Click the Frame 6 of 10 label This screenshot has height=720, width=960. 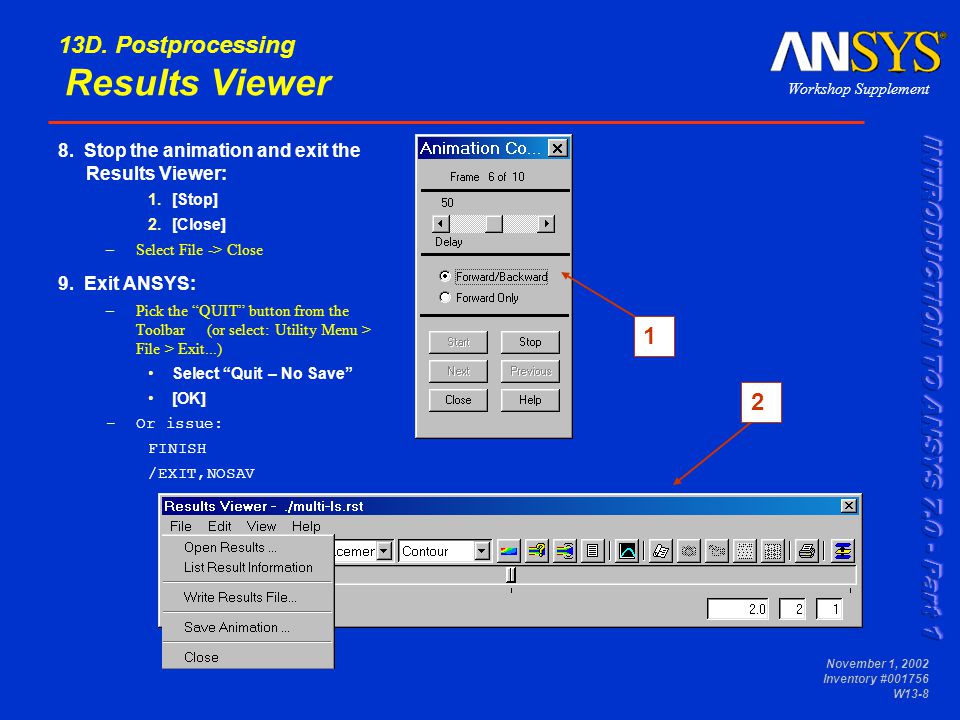(487, 177)
